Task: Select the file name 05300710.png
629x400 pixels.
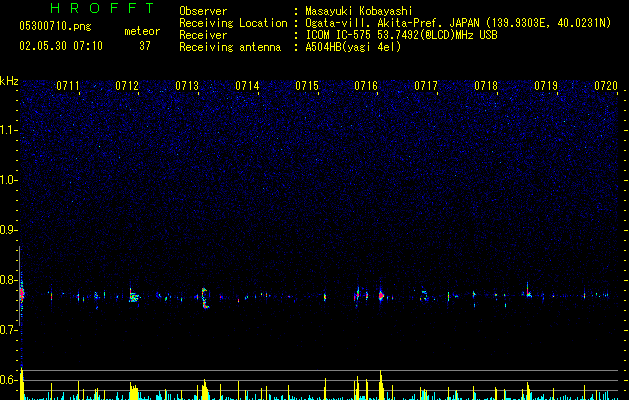Action: pos(55,27)
